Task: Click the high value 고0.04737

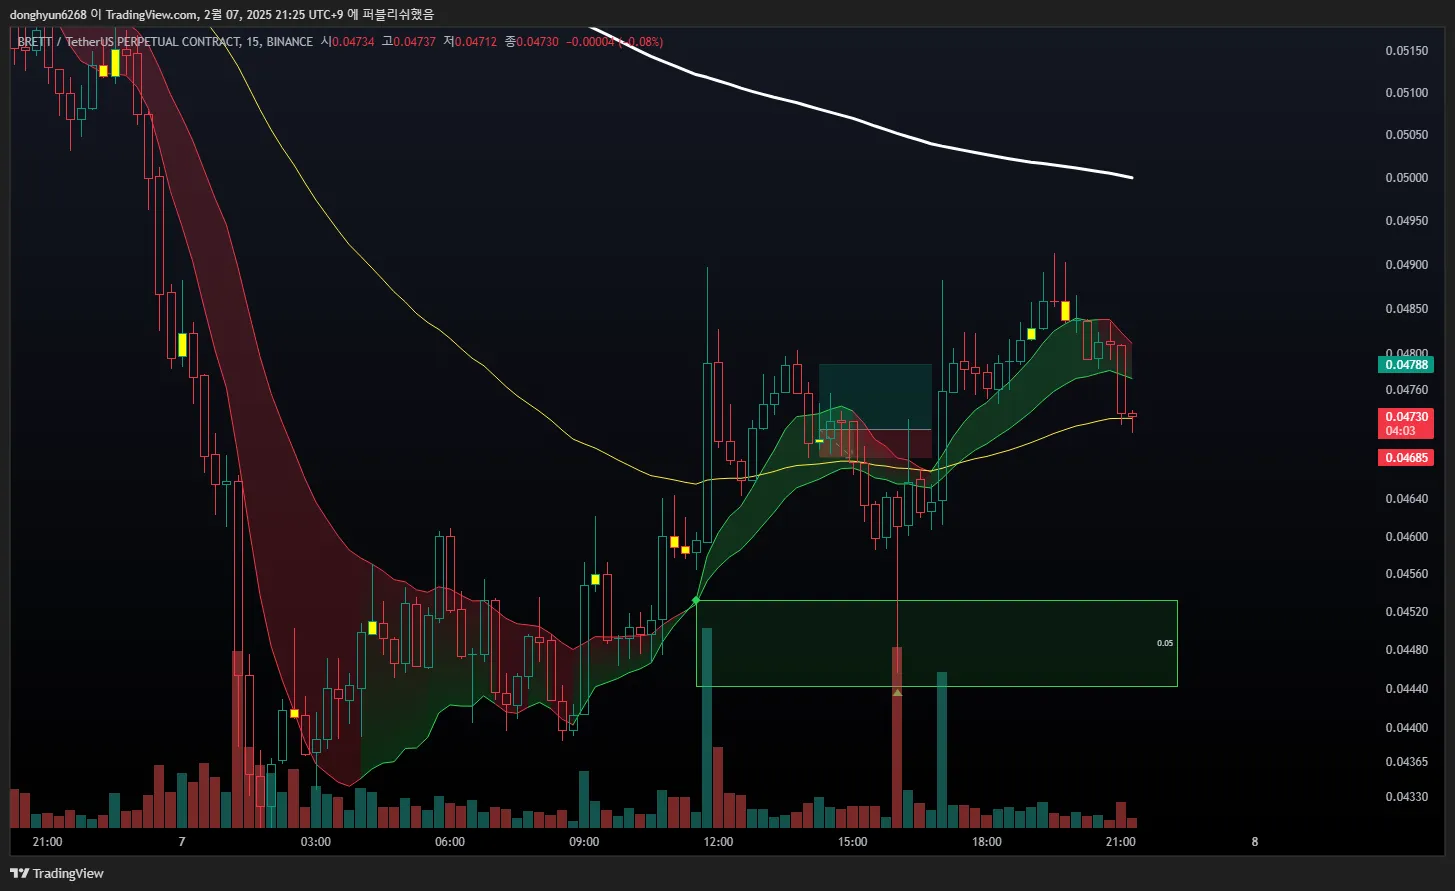Action: coord(409,42)
